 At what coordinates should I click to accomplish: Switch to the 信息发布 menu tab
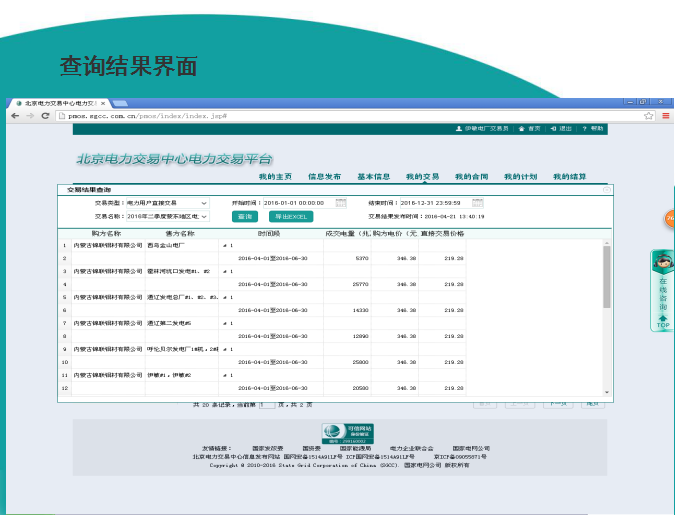[324, 176]
